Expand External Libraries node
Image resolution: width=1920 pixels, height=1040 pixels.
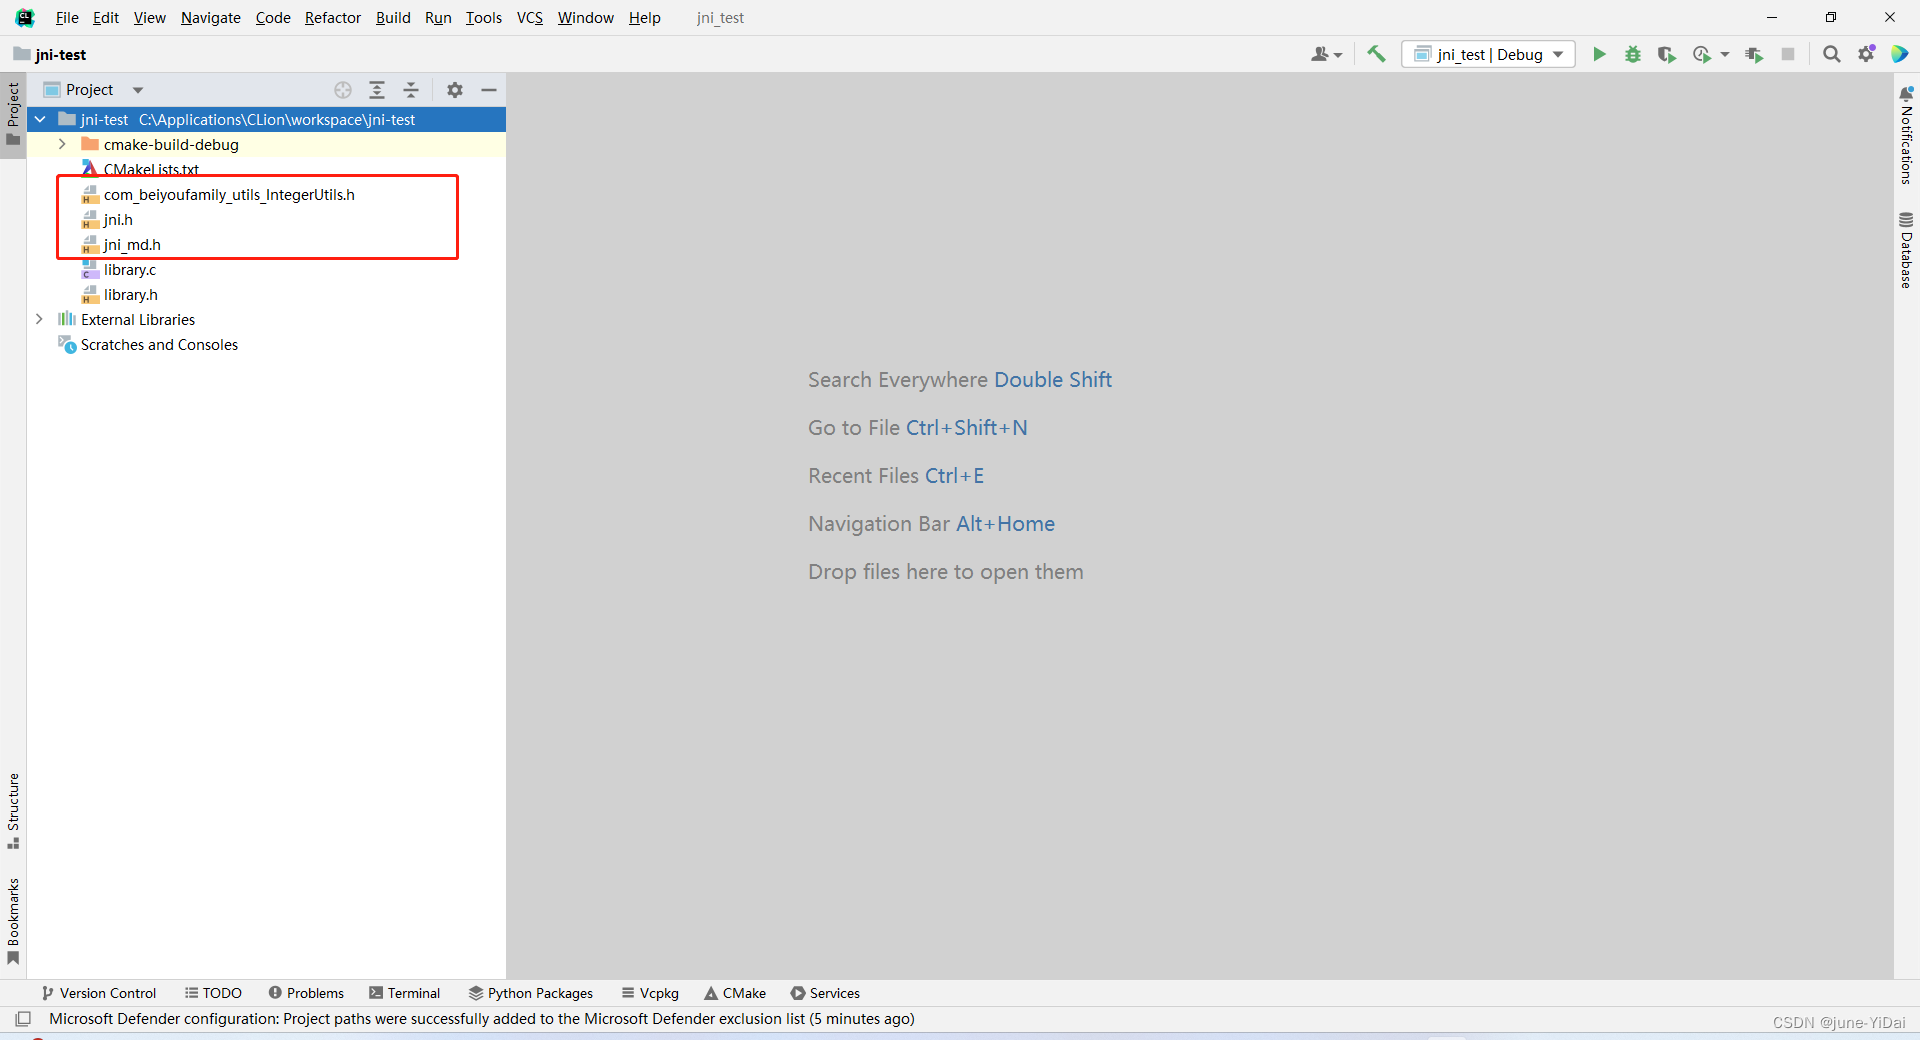point(39,319)
